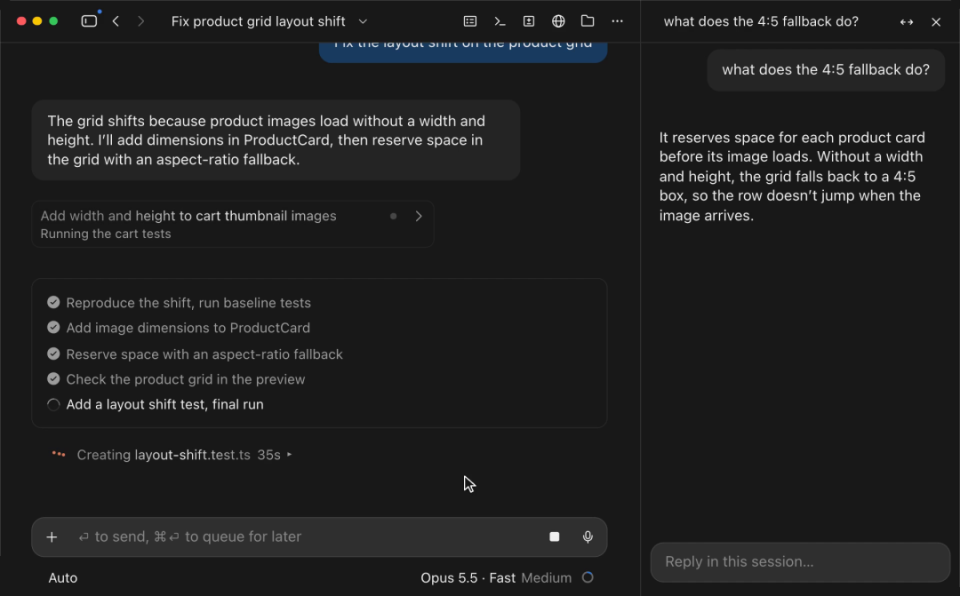Click the message starting 'The grid shifts because product images'
Viewport: 960px width, 596px height.
pos(276,140)
